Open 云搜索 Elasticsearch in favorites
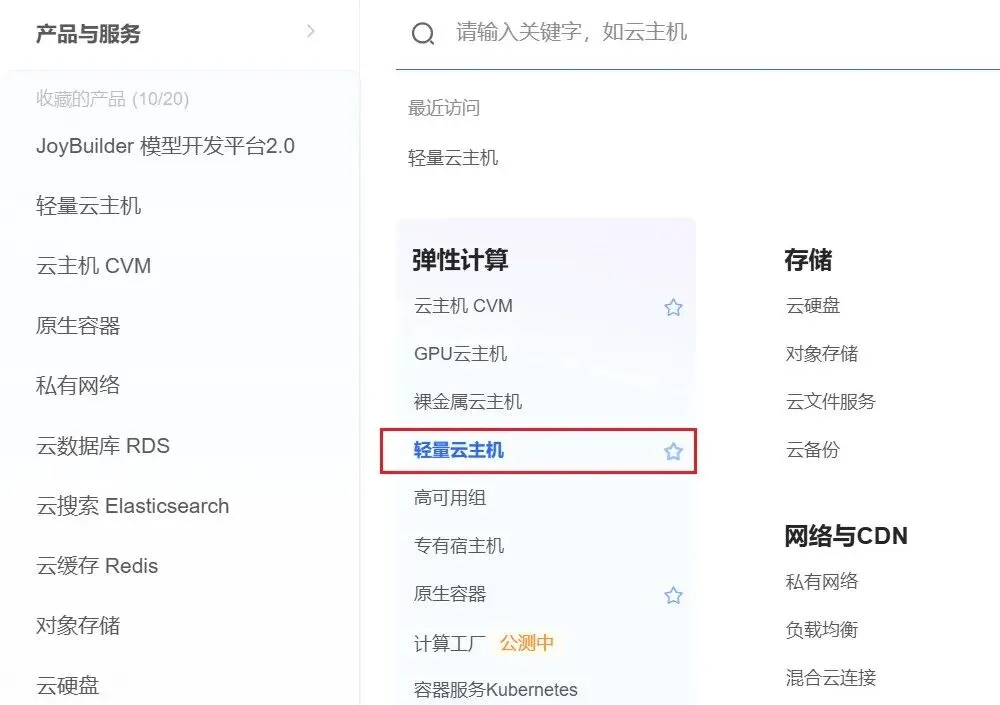 pos(132,506)
